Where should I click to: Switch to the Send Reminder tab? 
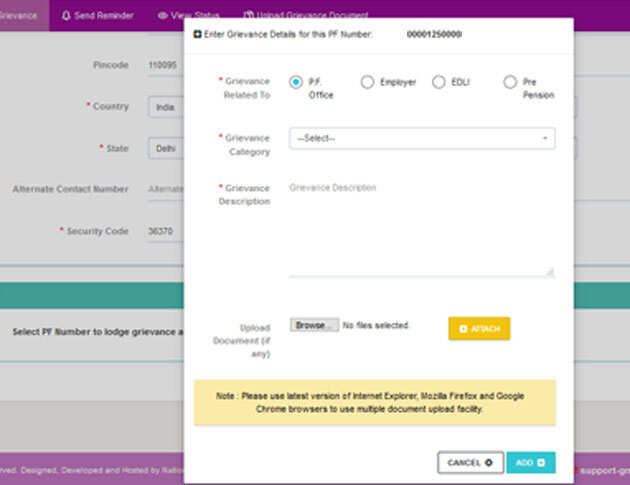coord(97,16)
